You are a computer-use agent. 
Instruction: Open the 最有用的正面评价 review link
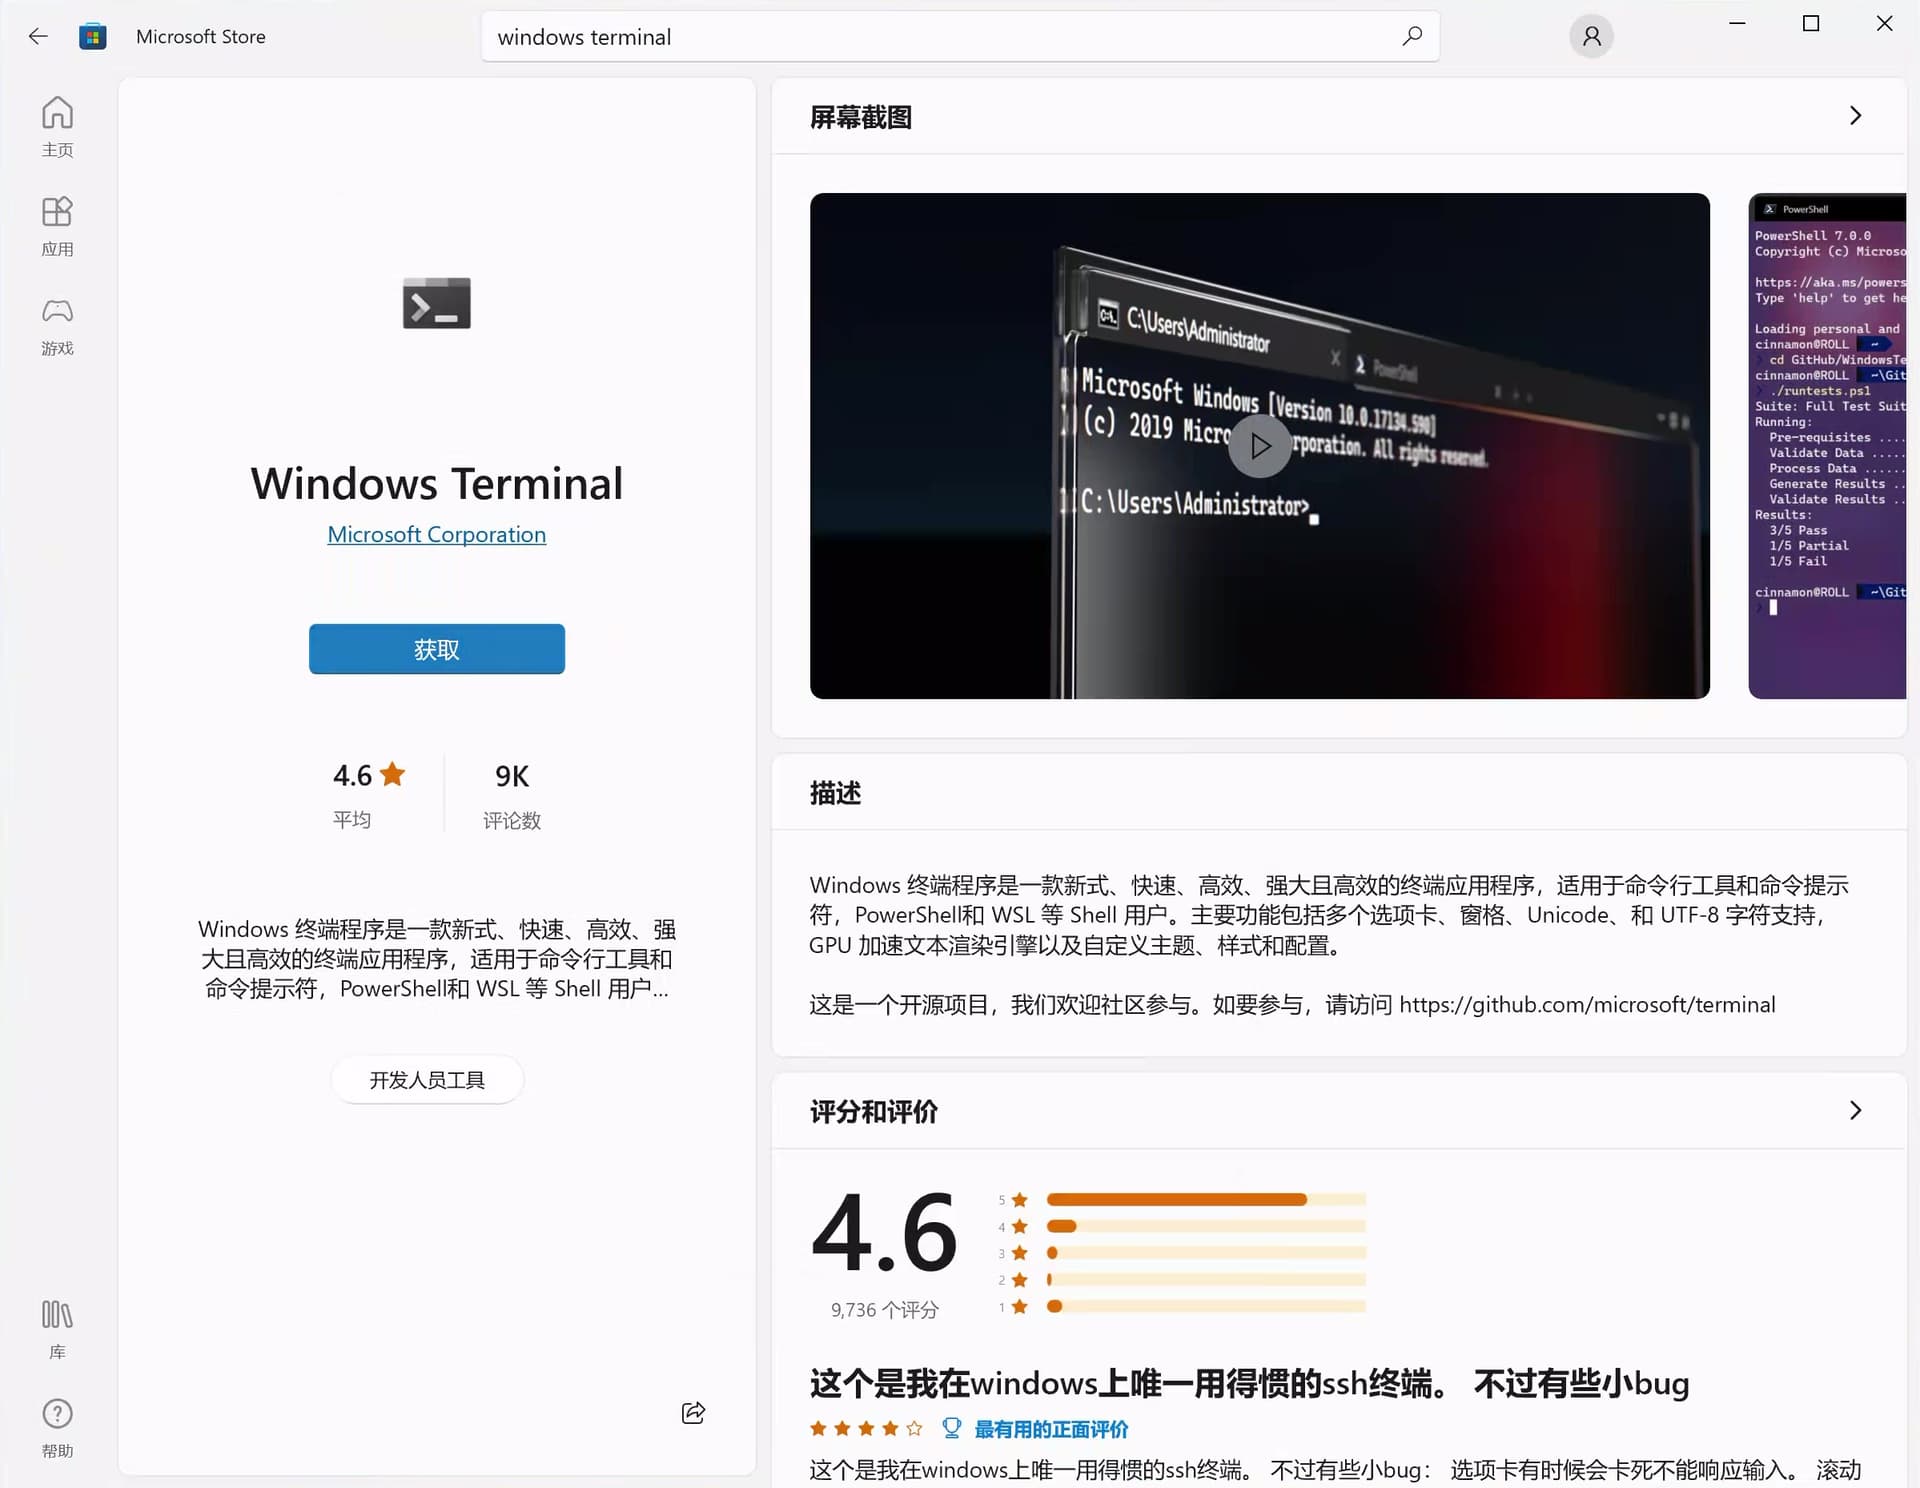click(1050, 1429)
